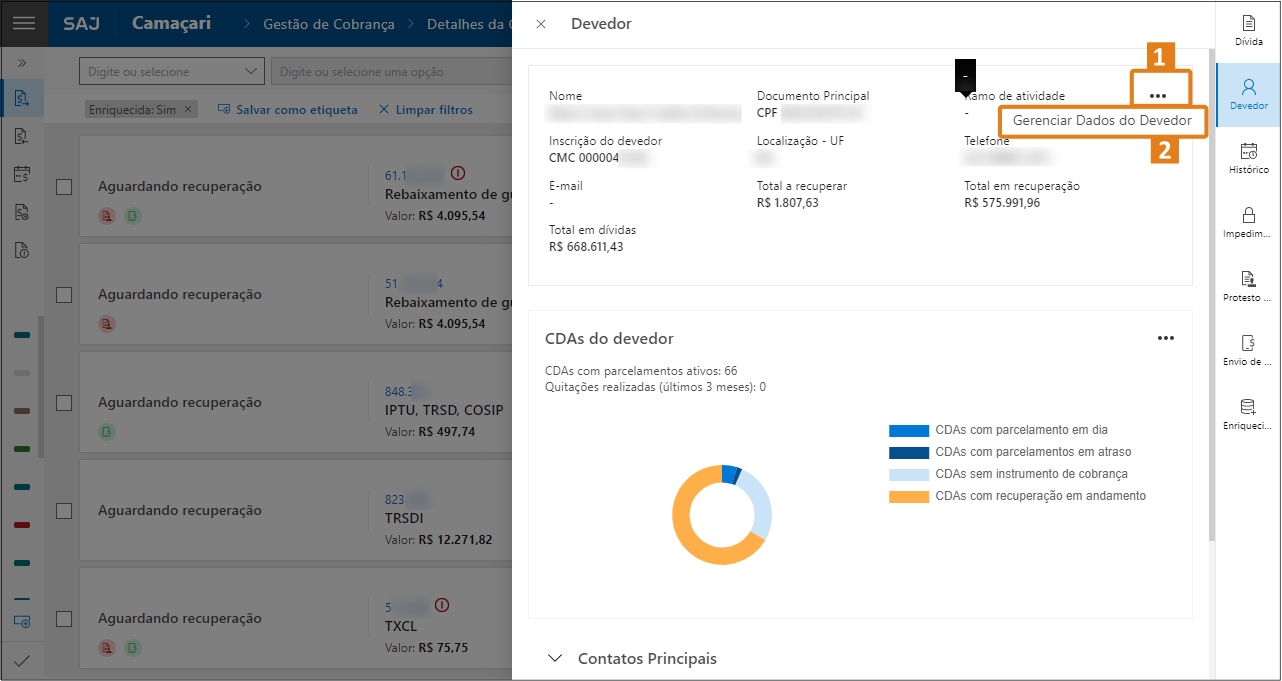This screenshot has height=681, width=1282.
Task: Choose Gerenciar Dados do Devedor menu option
Action: 1102,120
